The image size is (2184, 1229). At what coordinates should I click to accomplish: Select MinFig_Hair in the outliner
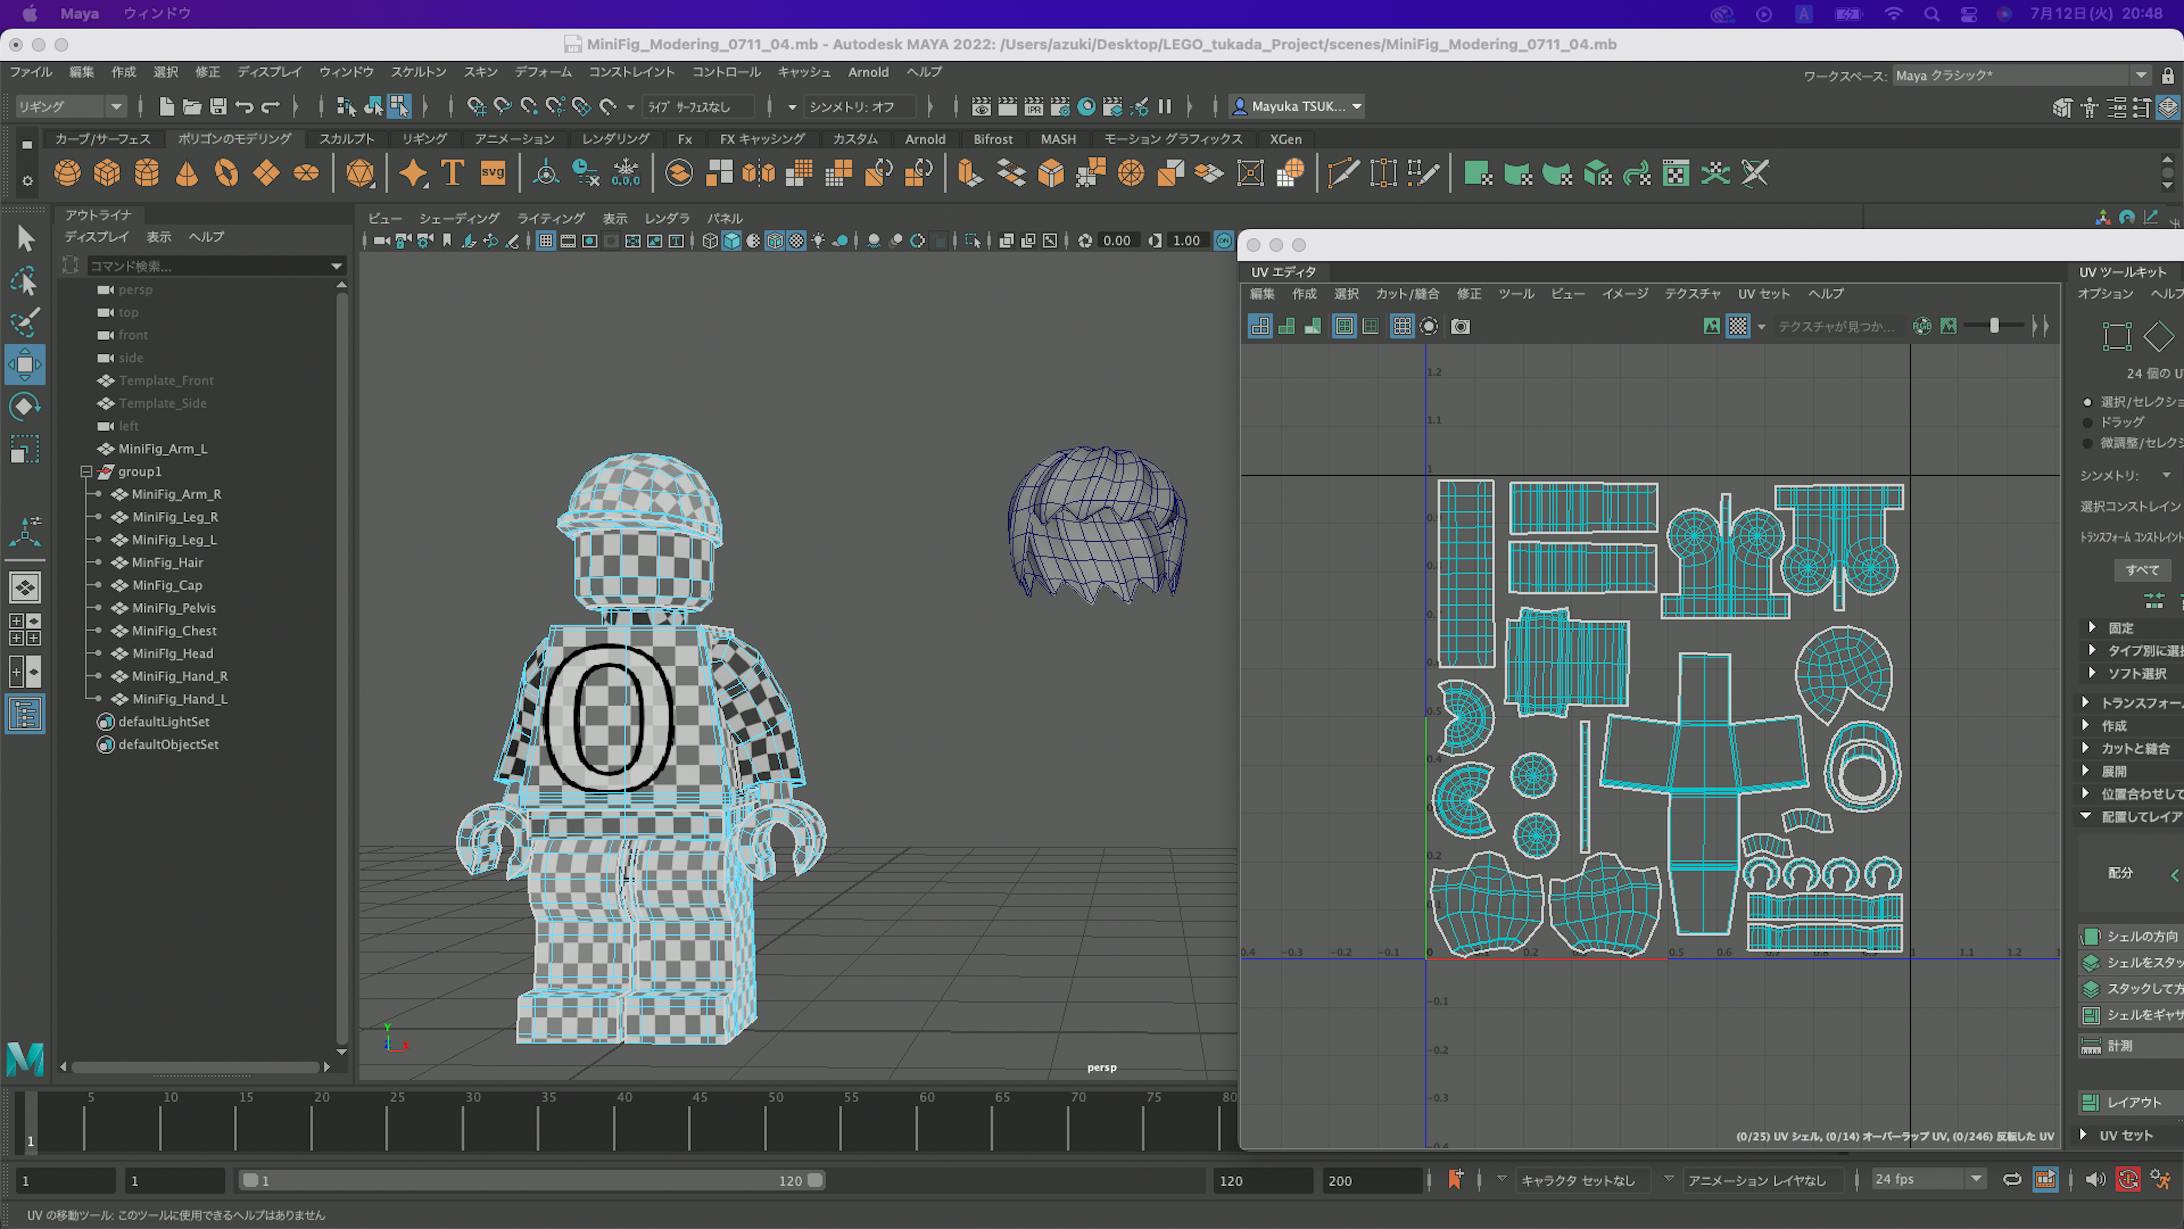[167, 562]
